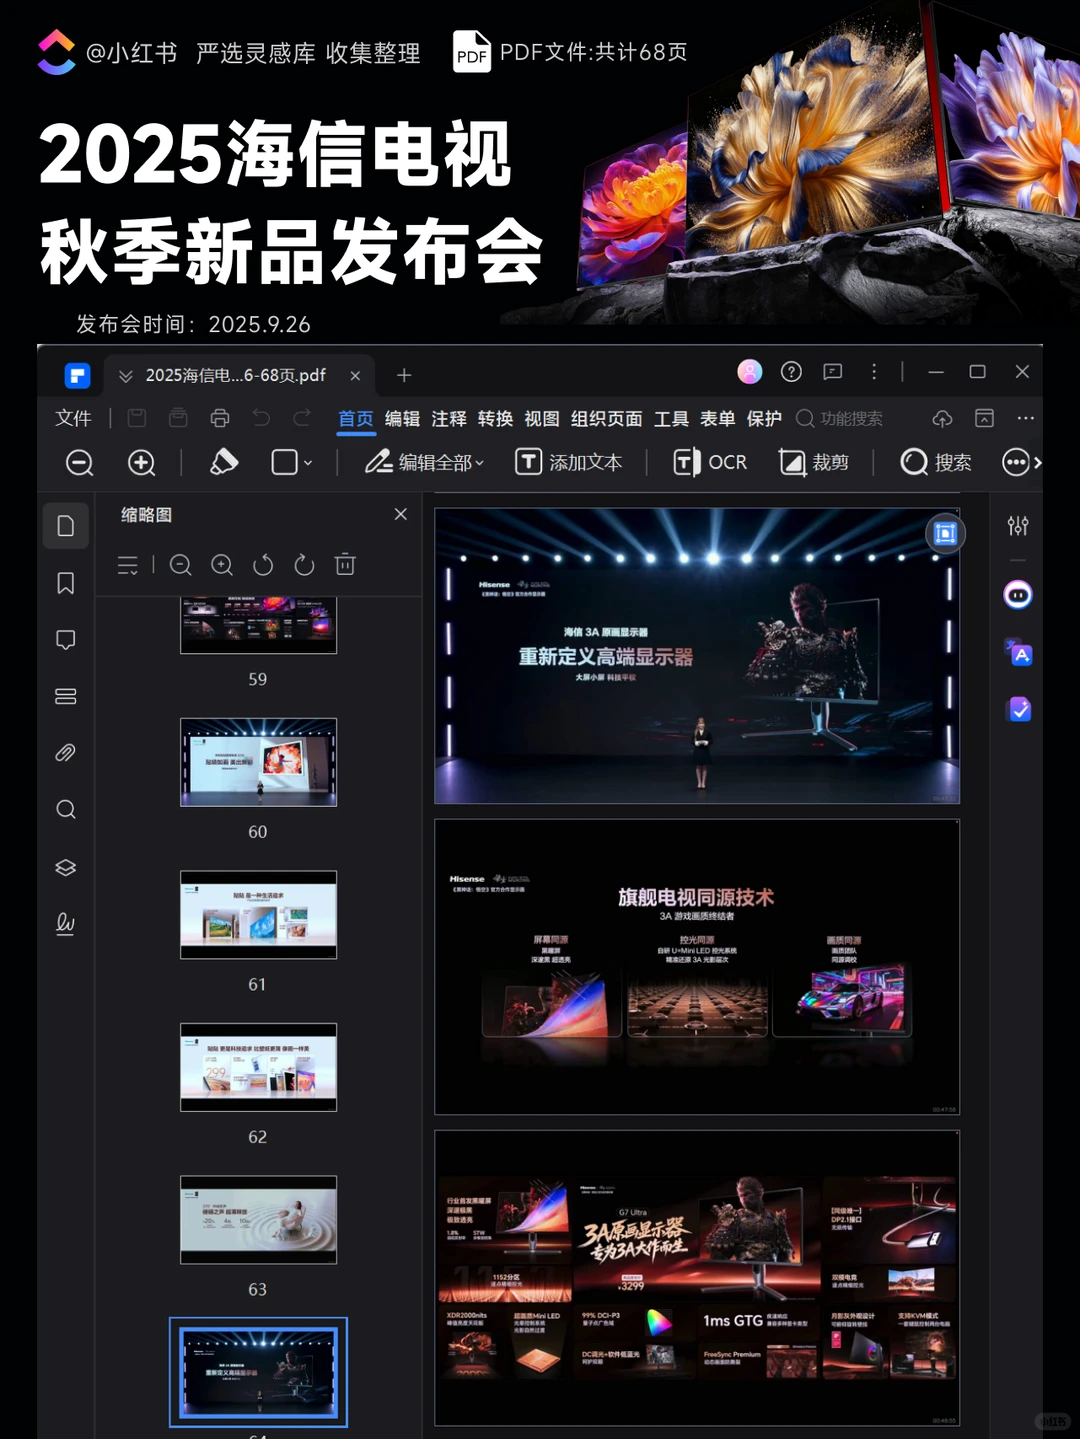Open the shape tool dropdown arrow
The width and height of the screenshot is (1080, 1439).
[305, 463]
